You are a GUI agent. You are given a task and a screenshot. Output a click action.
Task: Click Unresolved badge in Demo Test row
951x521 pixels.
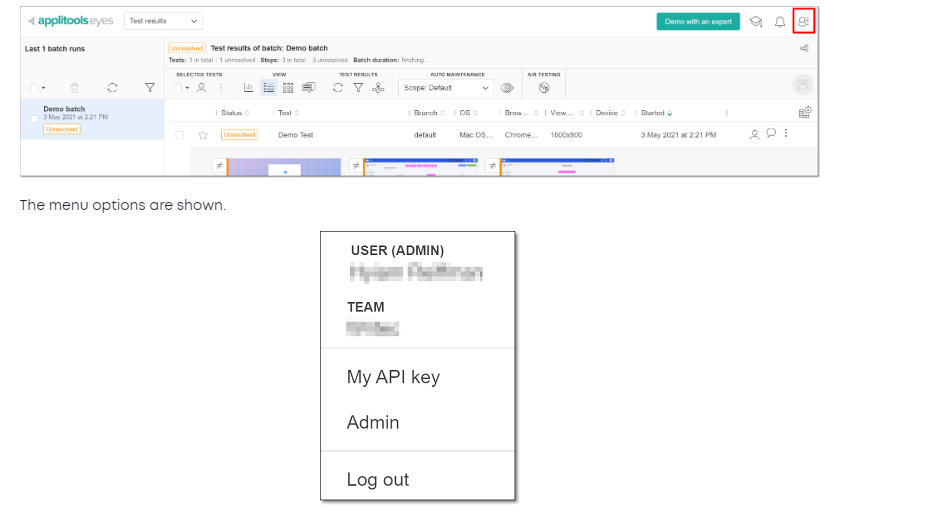[239, 135]
